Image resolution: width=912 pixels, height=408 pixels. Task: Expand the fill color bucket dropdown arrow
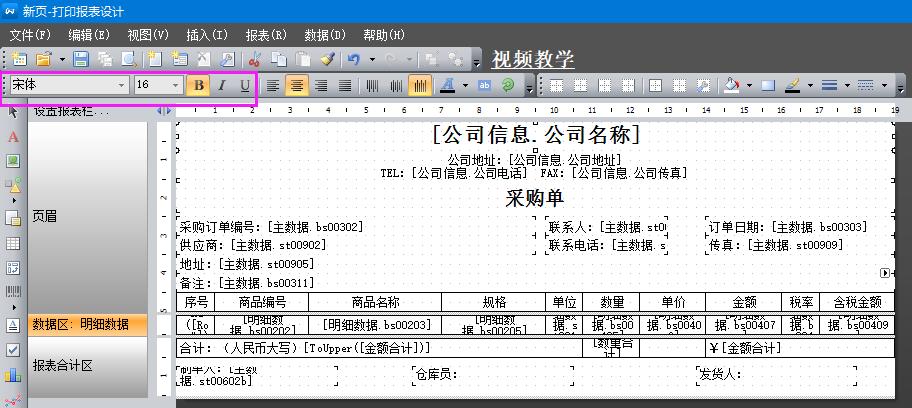[749, 86]
